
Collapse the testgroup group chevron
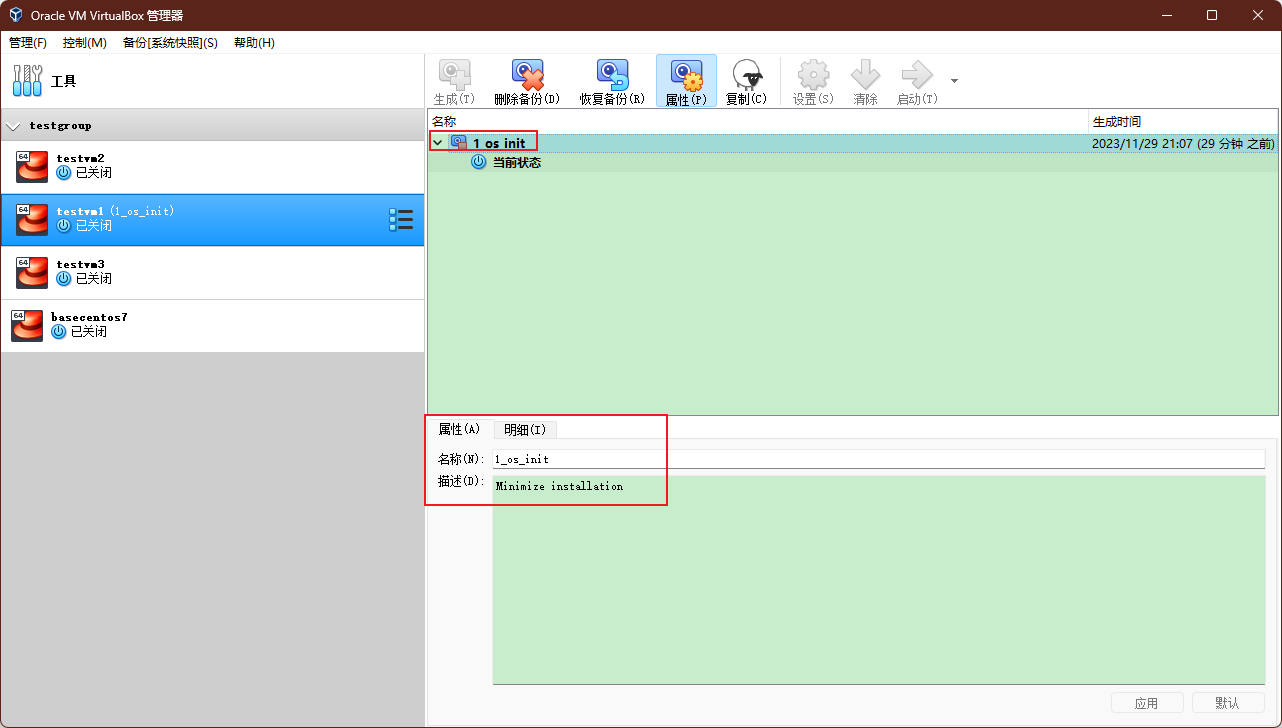click(x=13, y=126)
